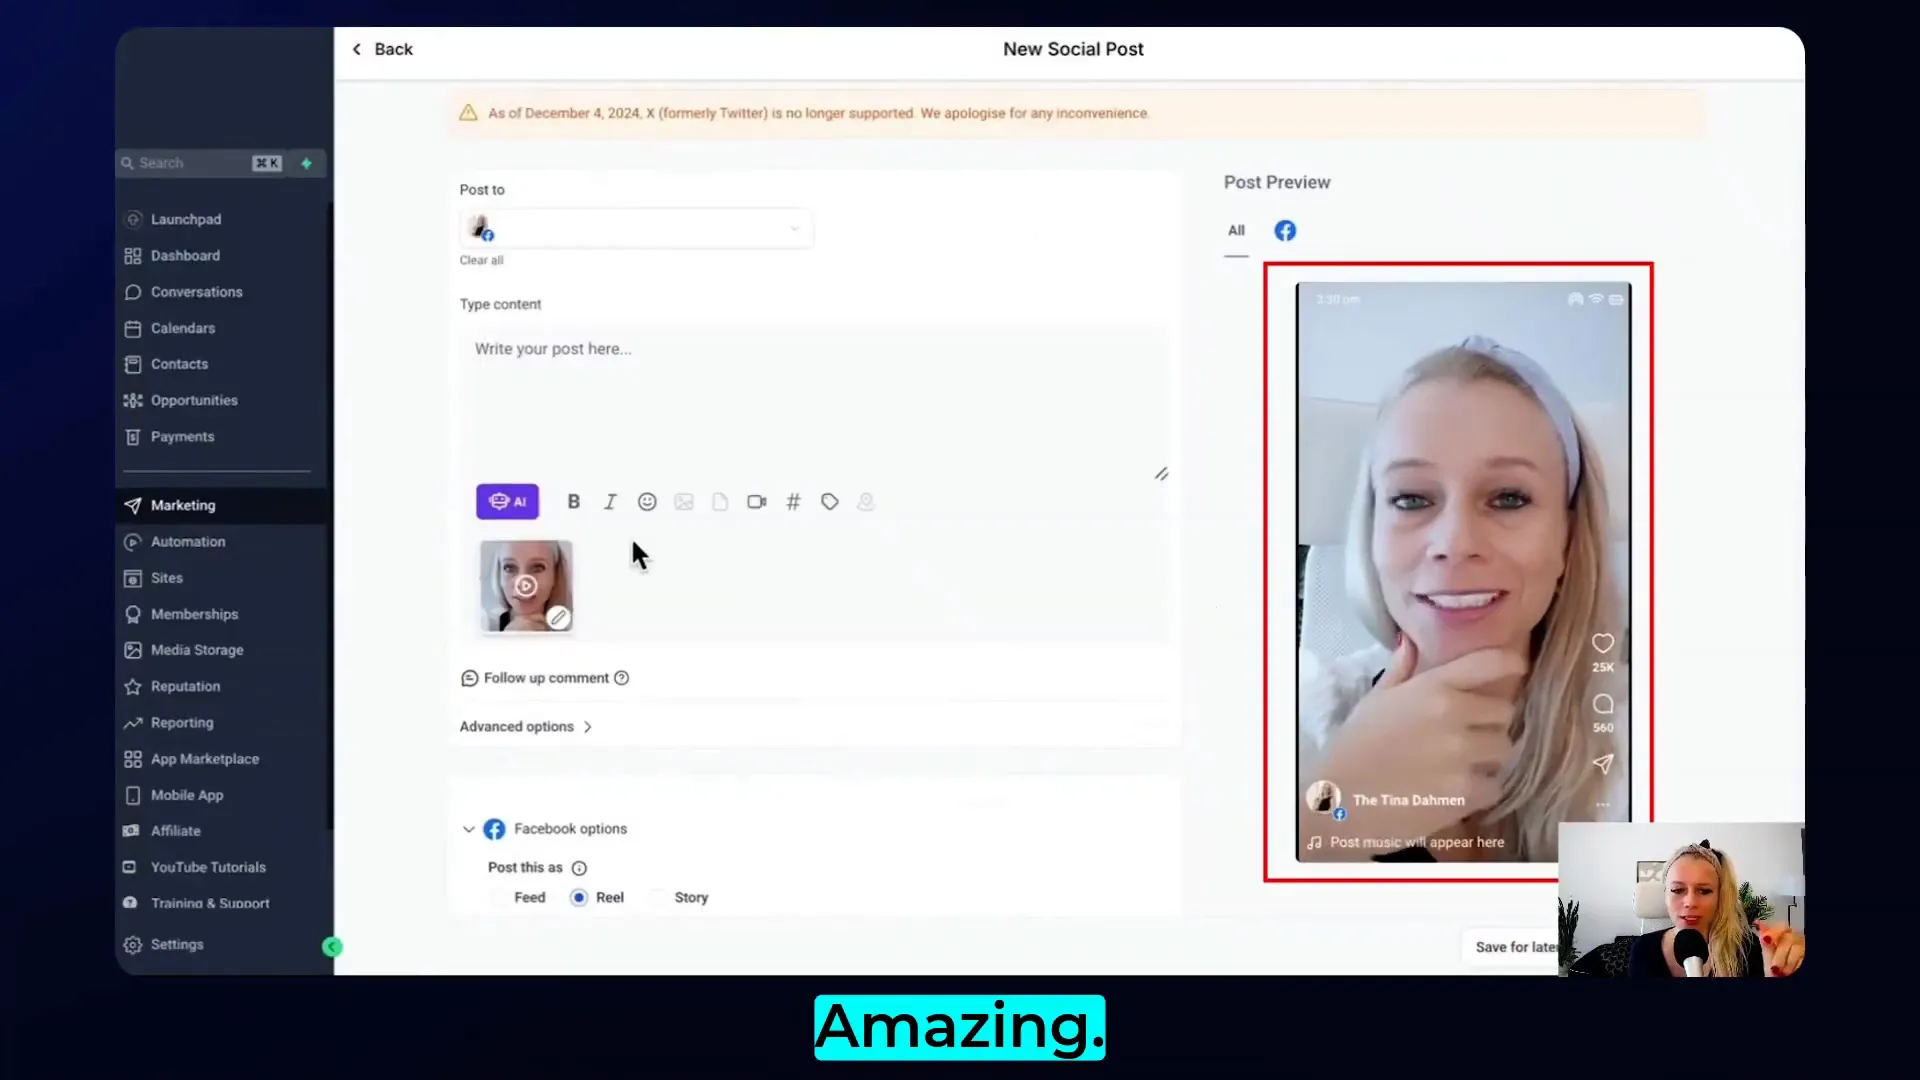Click the share icon in the preview
The width and height of the screenshot is (1920, 1080).
point(1603,764)
